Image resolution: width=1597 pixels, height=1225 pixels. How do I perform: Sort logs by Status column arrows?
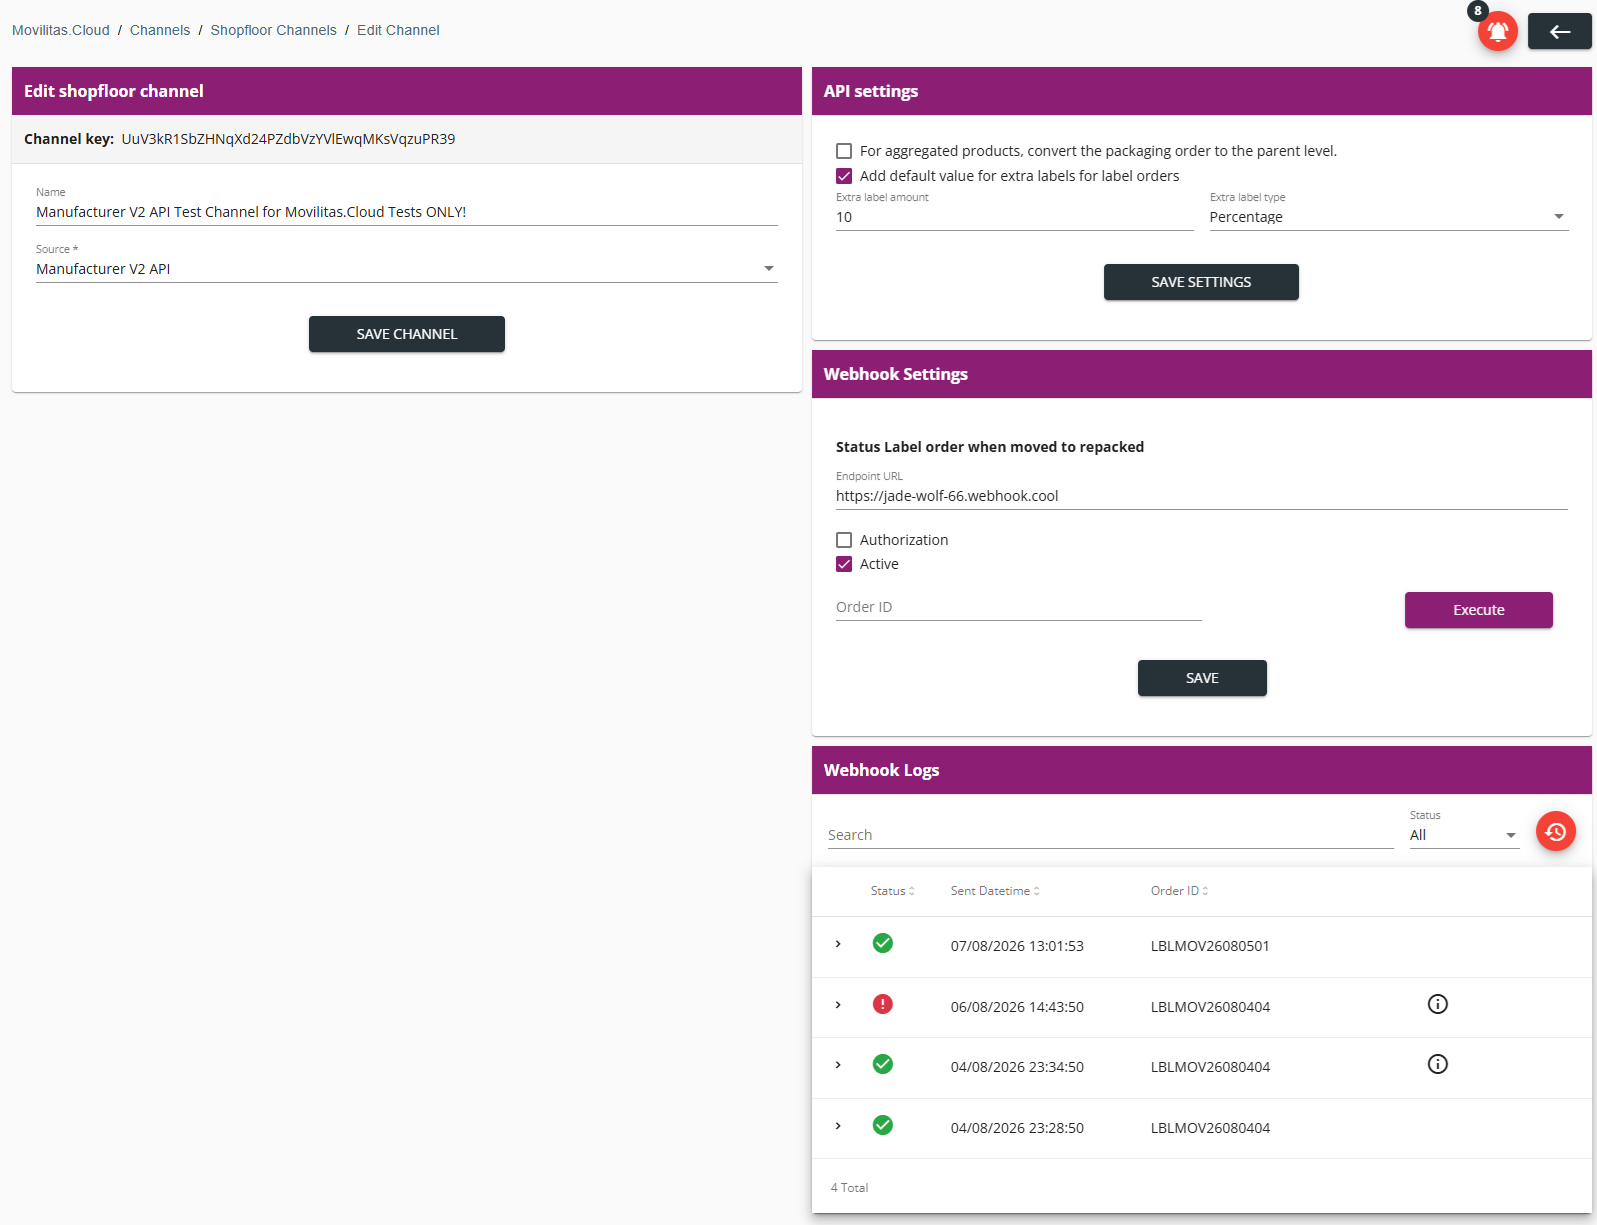pos(911,891)
